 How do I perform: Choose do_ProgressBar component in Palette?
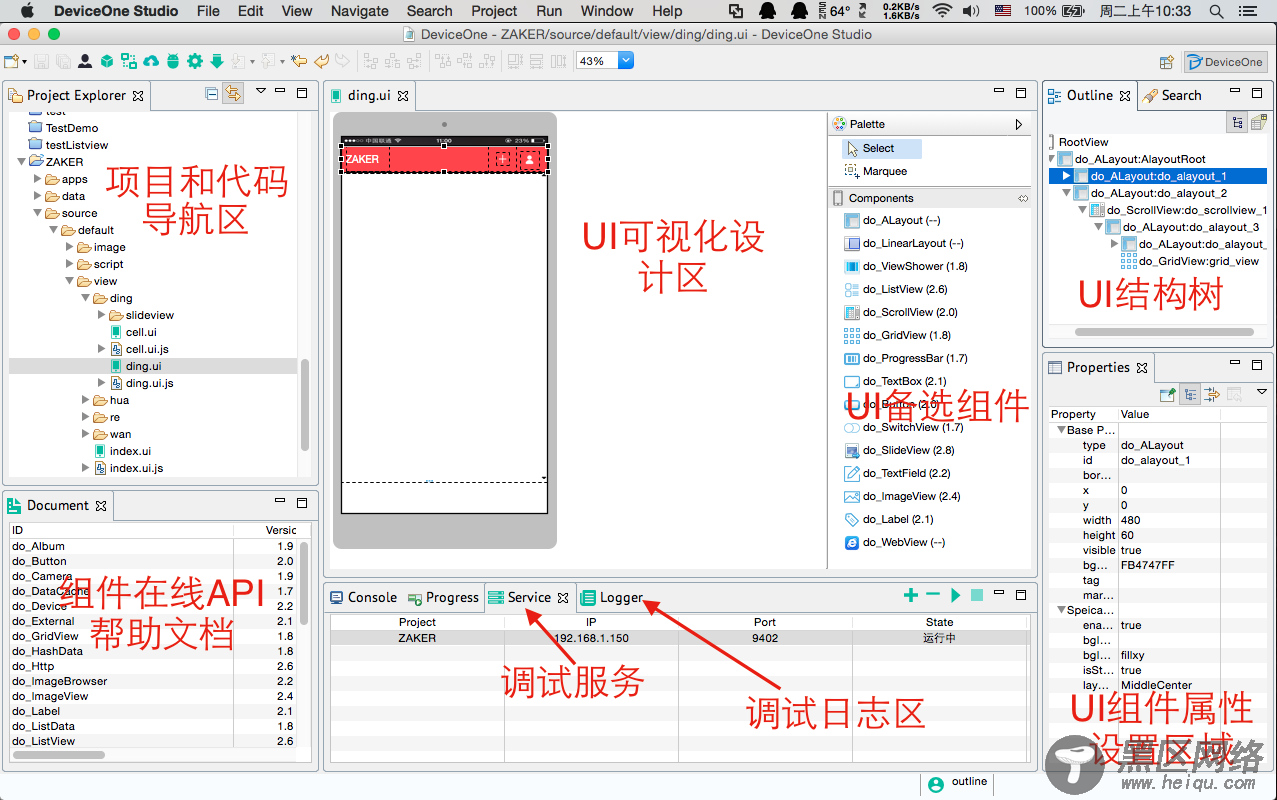(906, 358)
